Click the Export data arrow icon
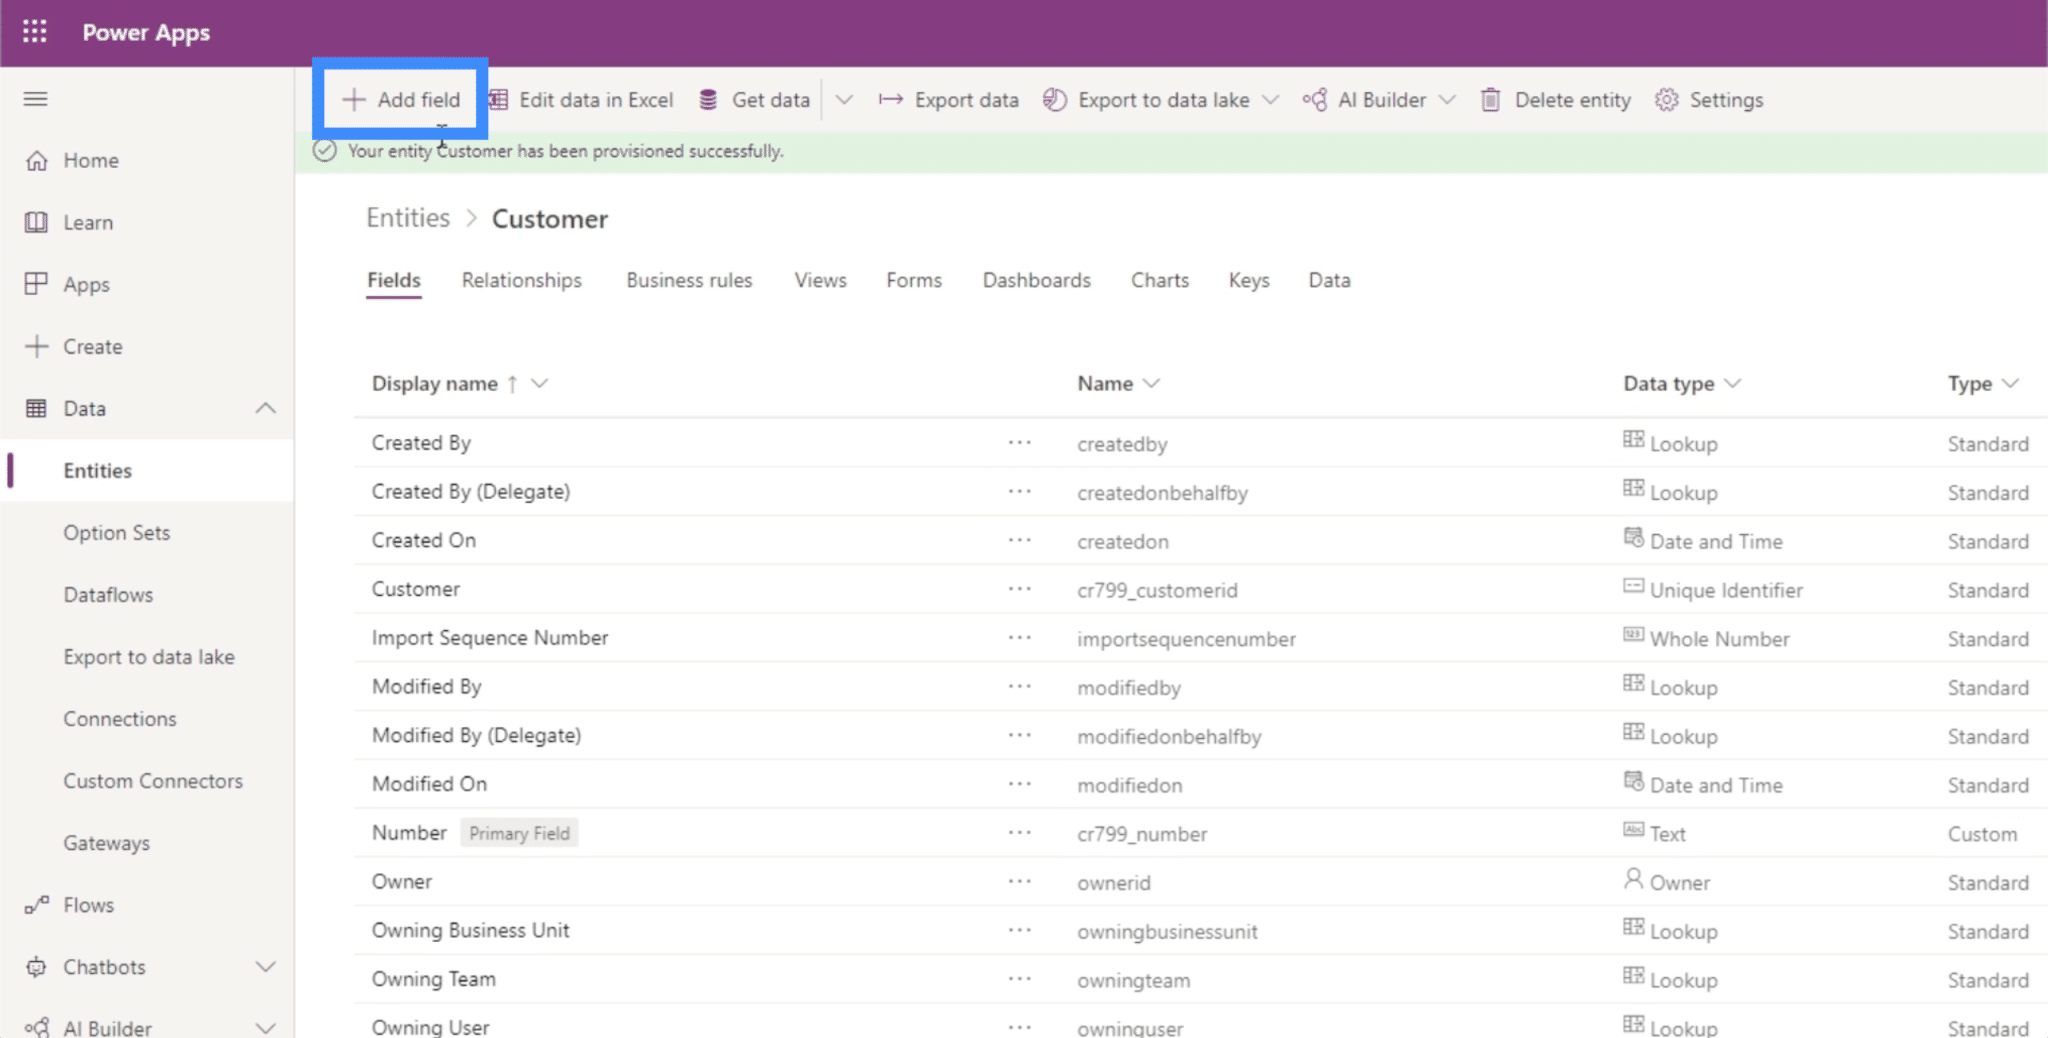This screenshot has height=1038, width=2048. tap(890, 100)
